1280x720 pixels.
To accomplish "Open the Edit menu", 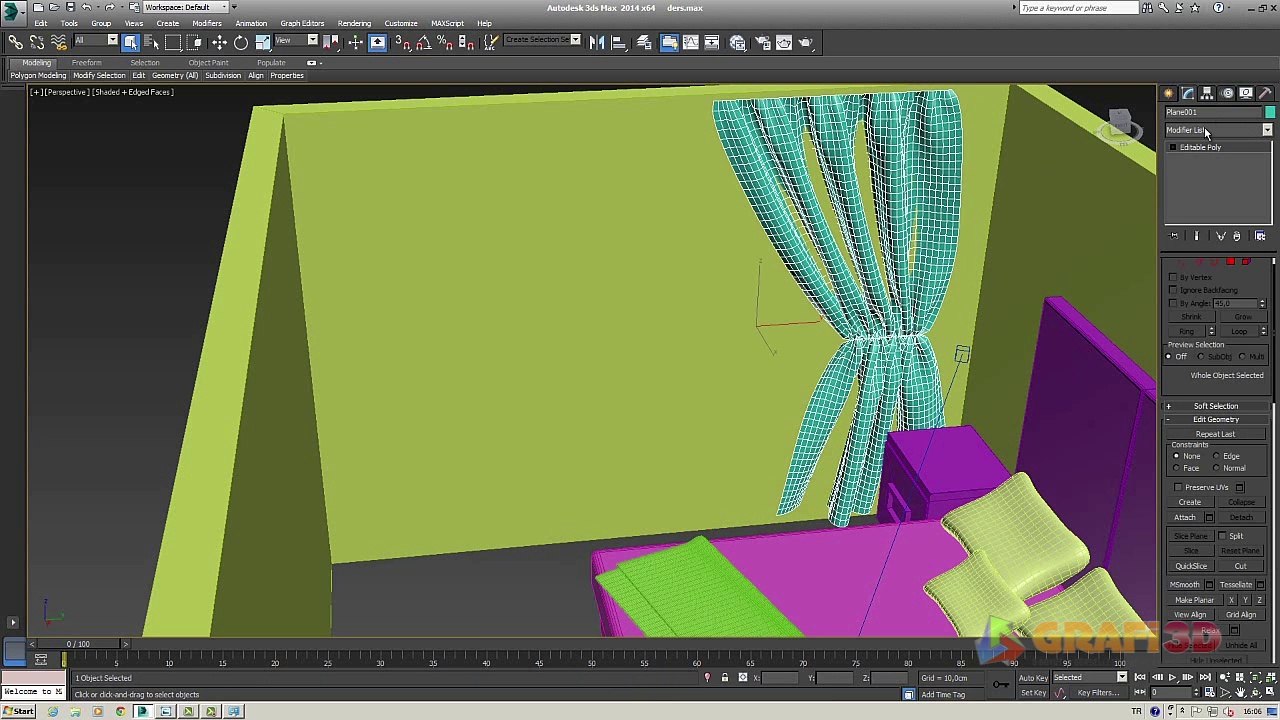I will pos(41,23).
